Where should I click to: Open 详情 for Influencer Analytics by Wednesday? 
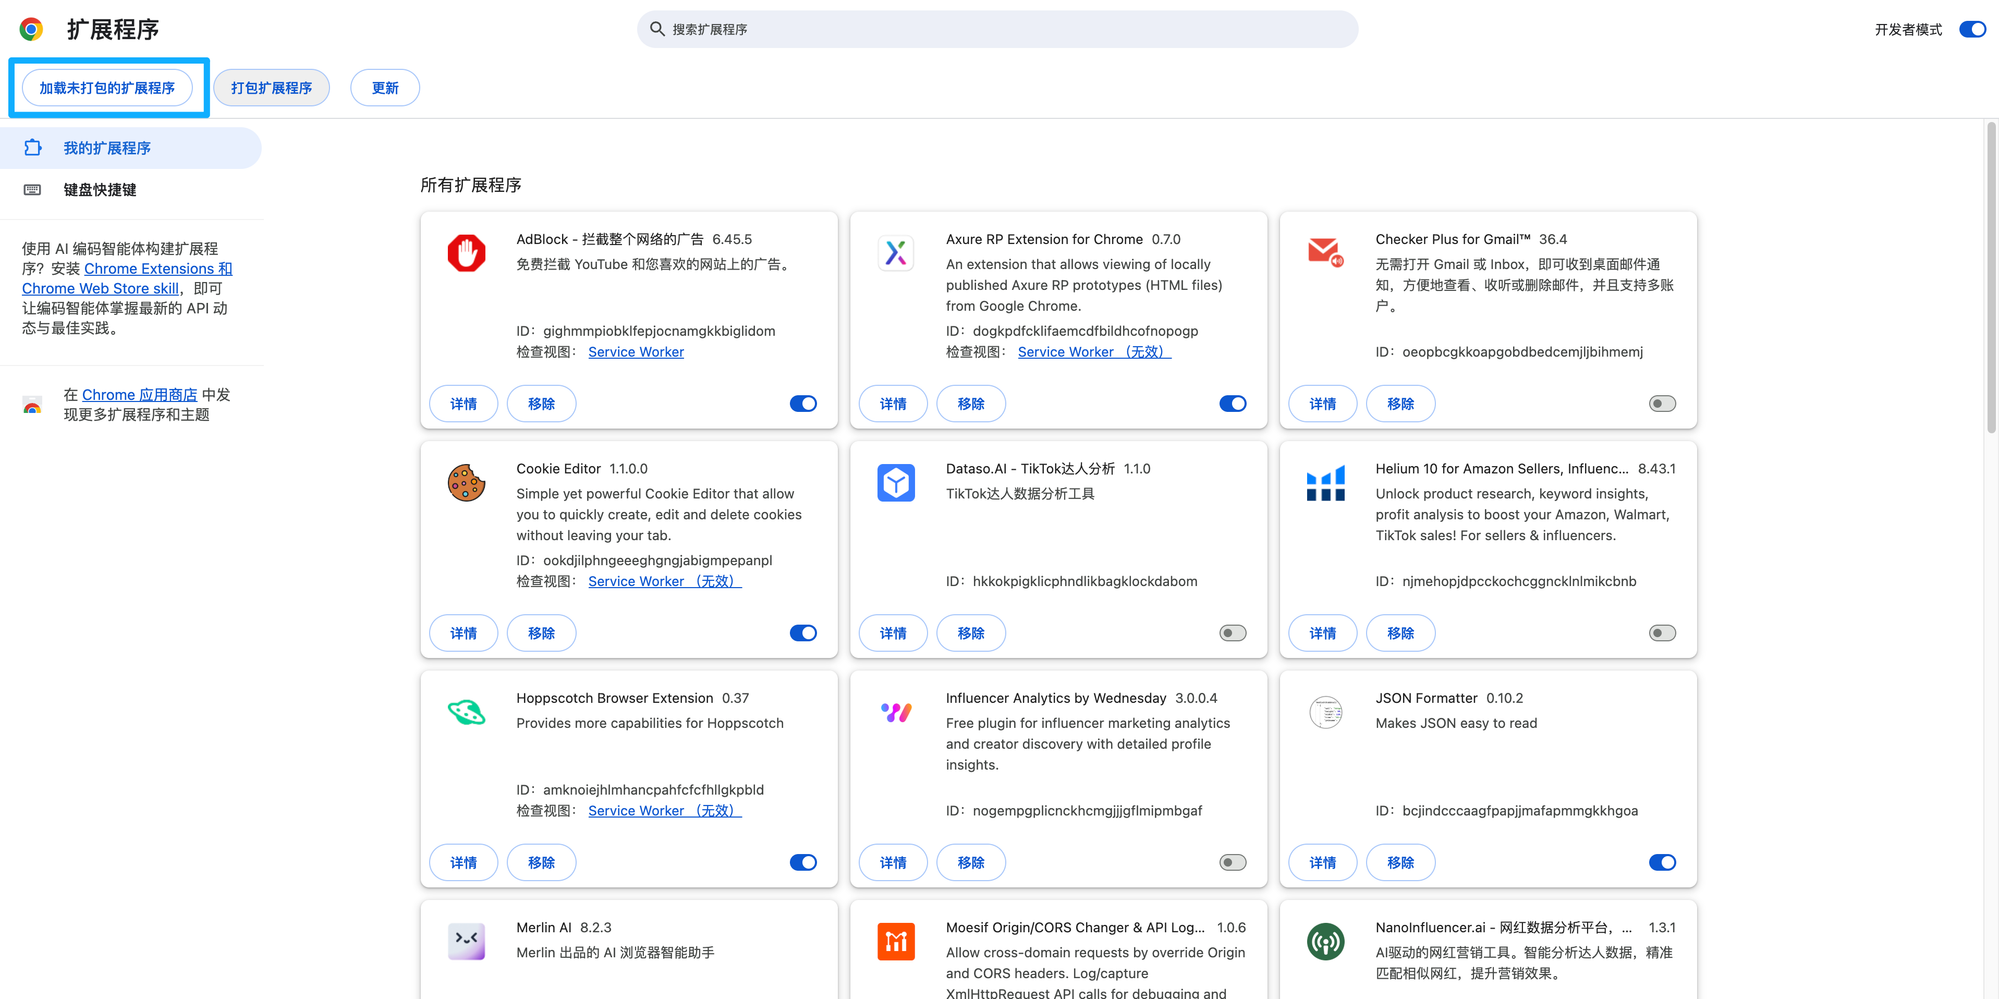pyautogui.click(x=894, y=862)
